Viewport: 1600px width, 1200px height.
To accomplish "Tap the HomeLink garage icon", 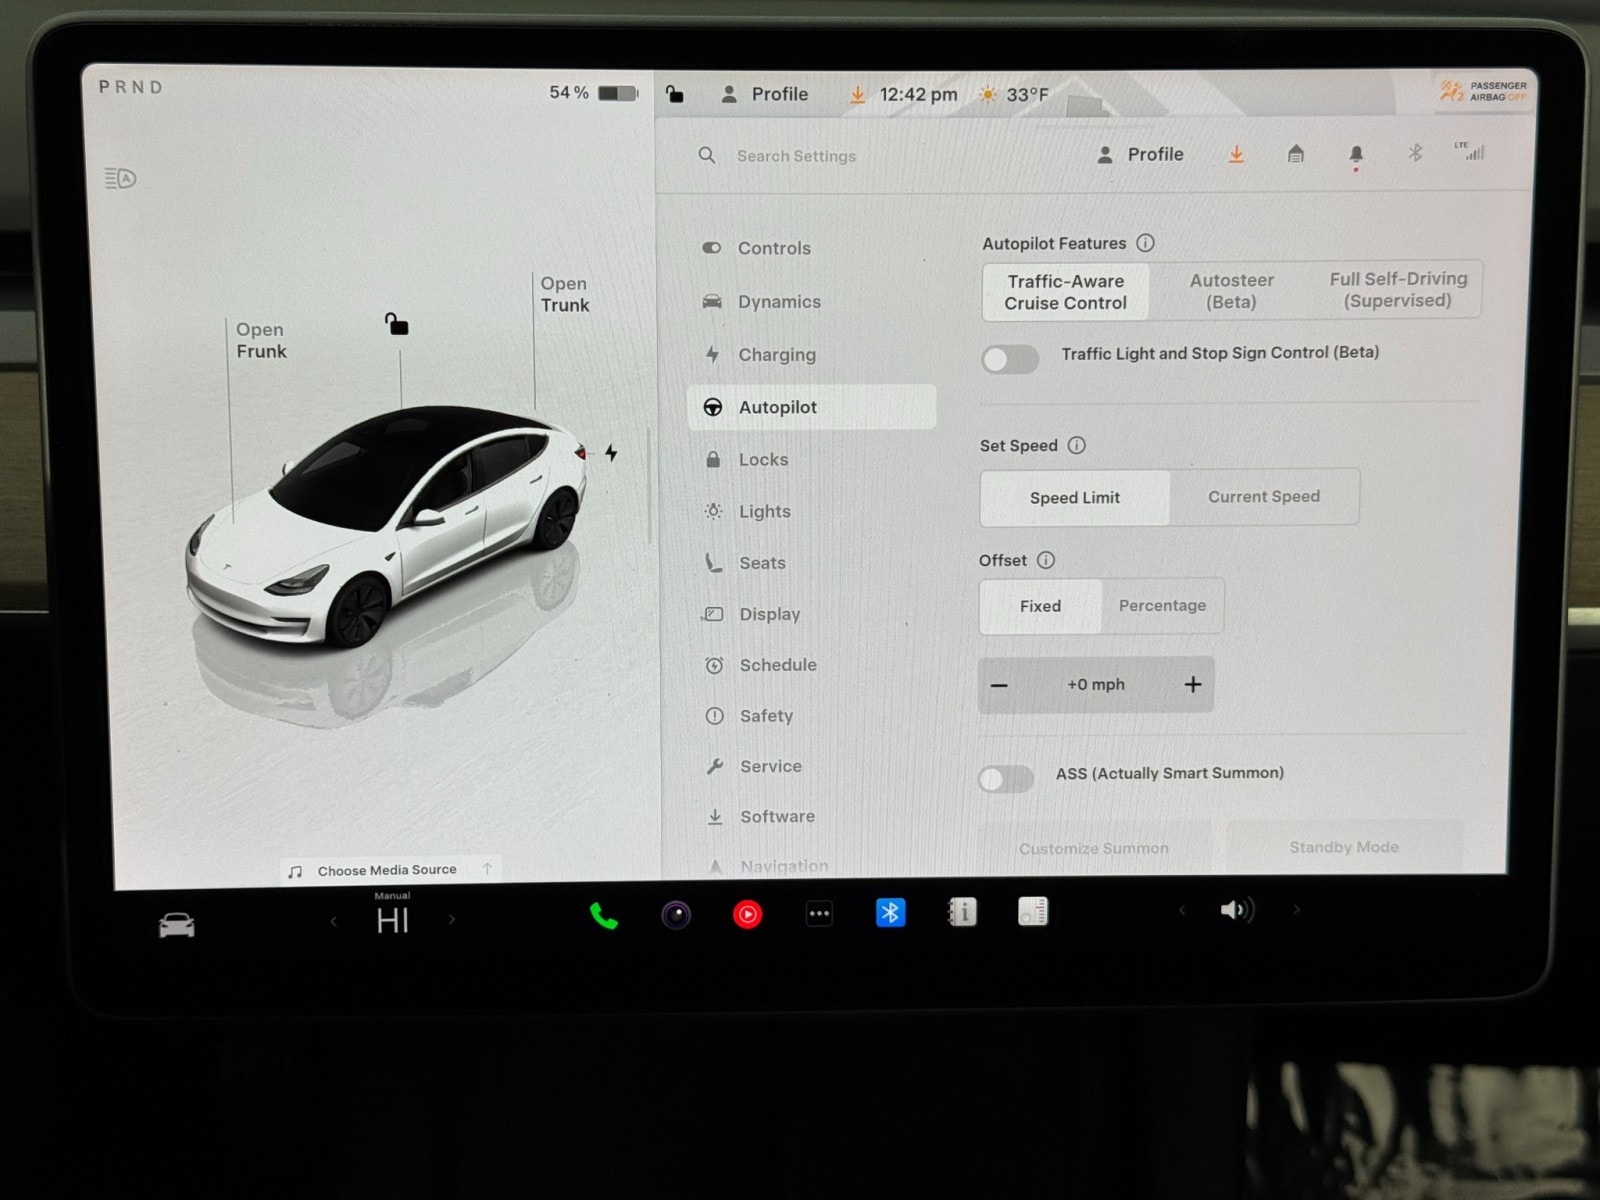I will [1296, 154].
